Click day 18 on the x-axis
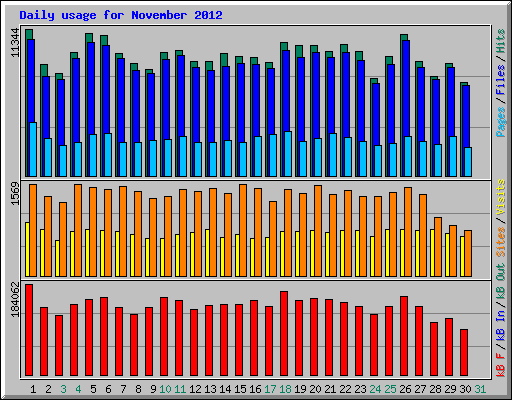This screenshot has height=400, width=512. click(285, 389)
